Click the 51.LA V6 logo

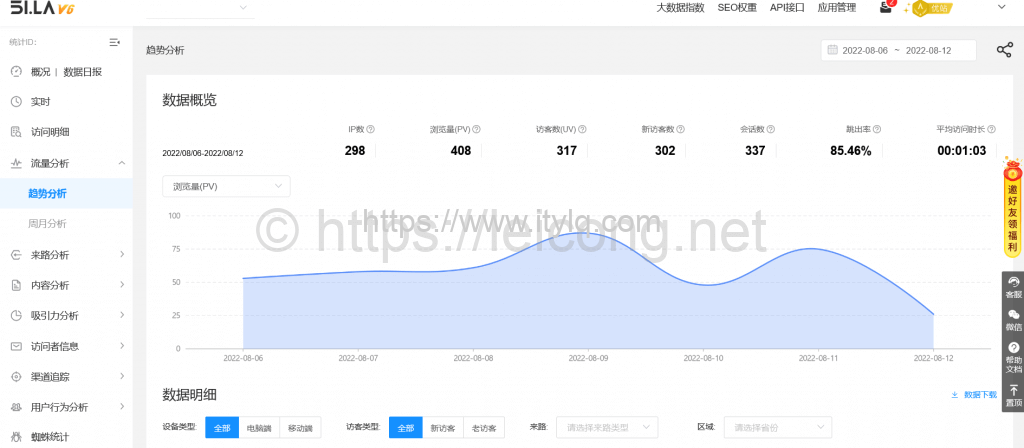41,7
